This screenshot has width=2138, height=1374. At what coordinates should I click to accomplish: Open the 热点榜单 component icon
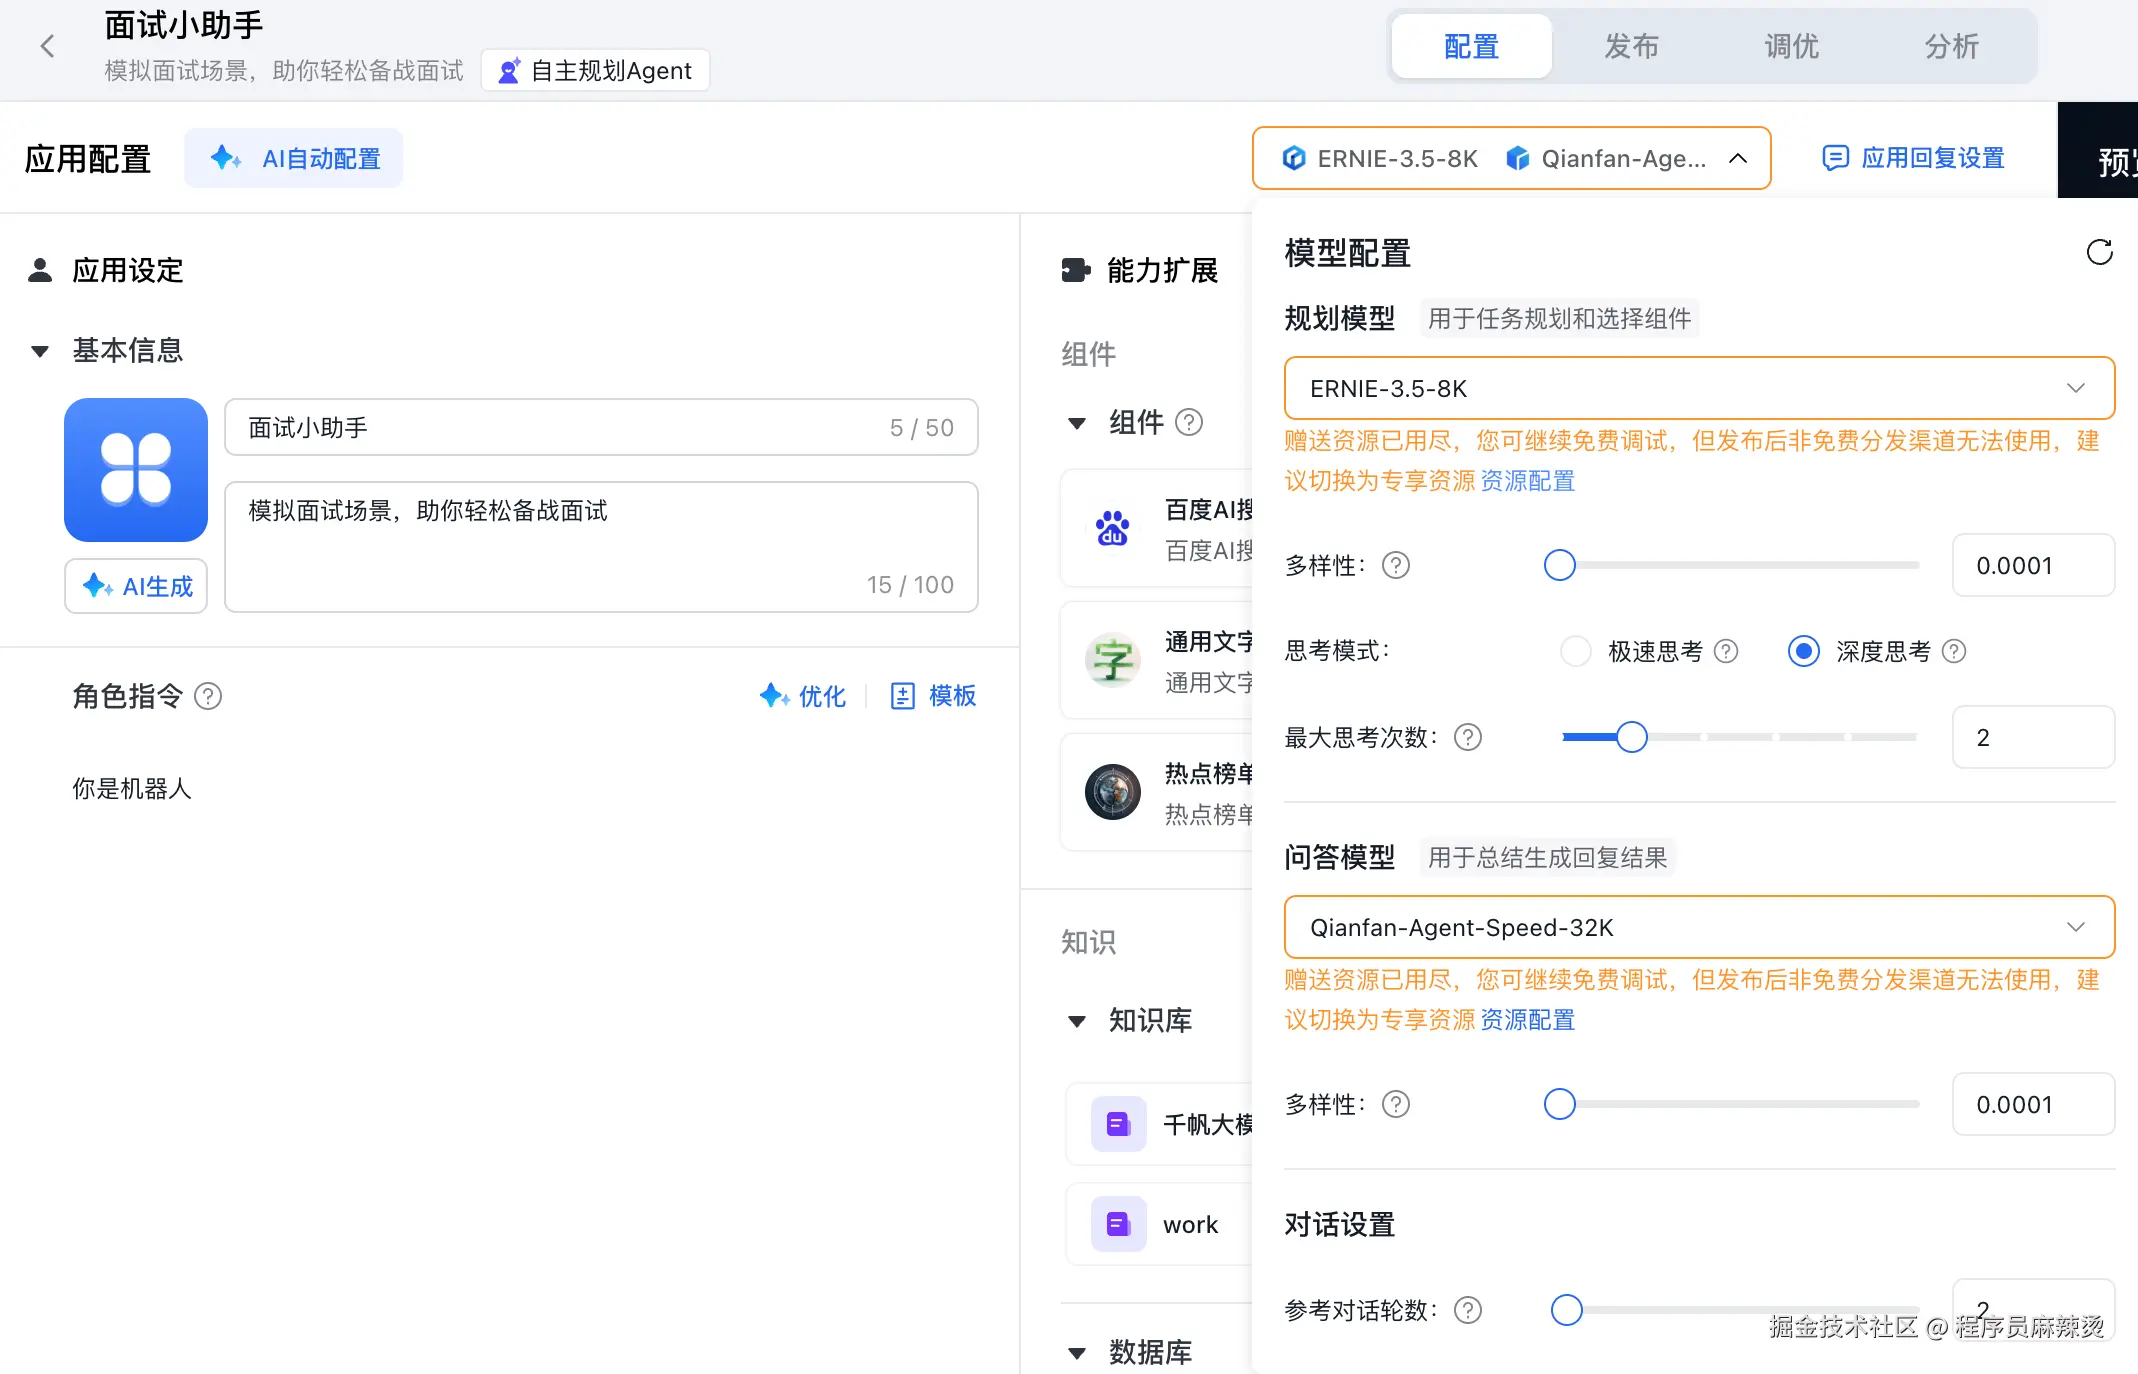point(1112,792)
